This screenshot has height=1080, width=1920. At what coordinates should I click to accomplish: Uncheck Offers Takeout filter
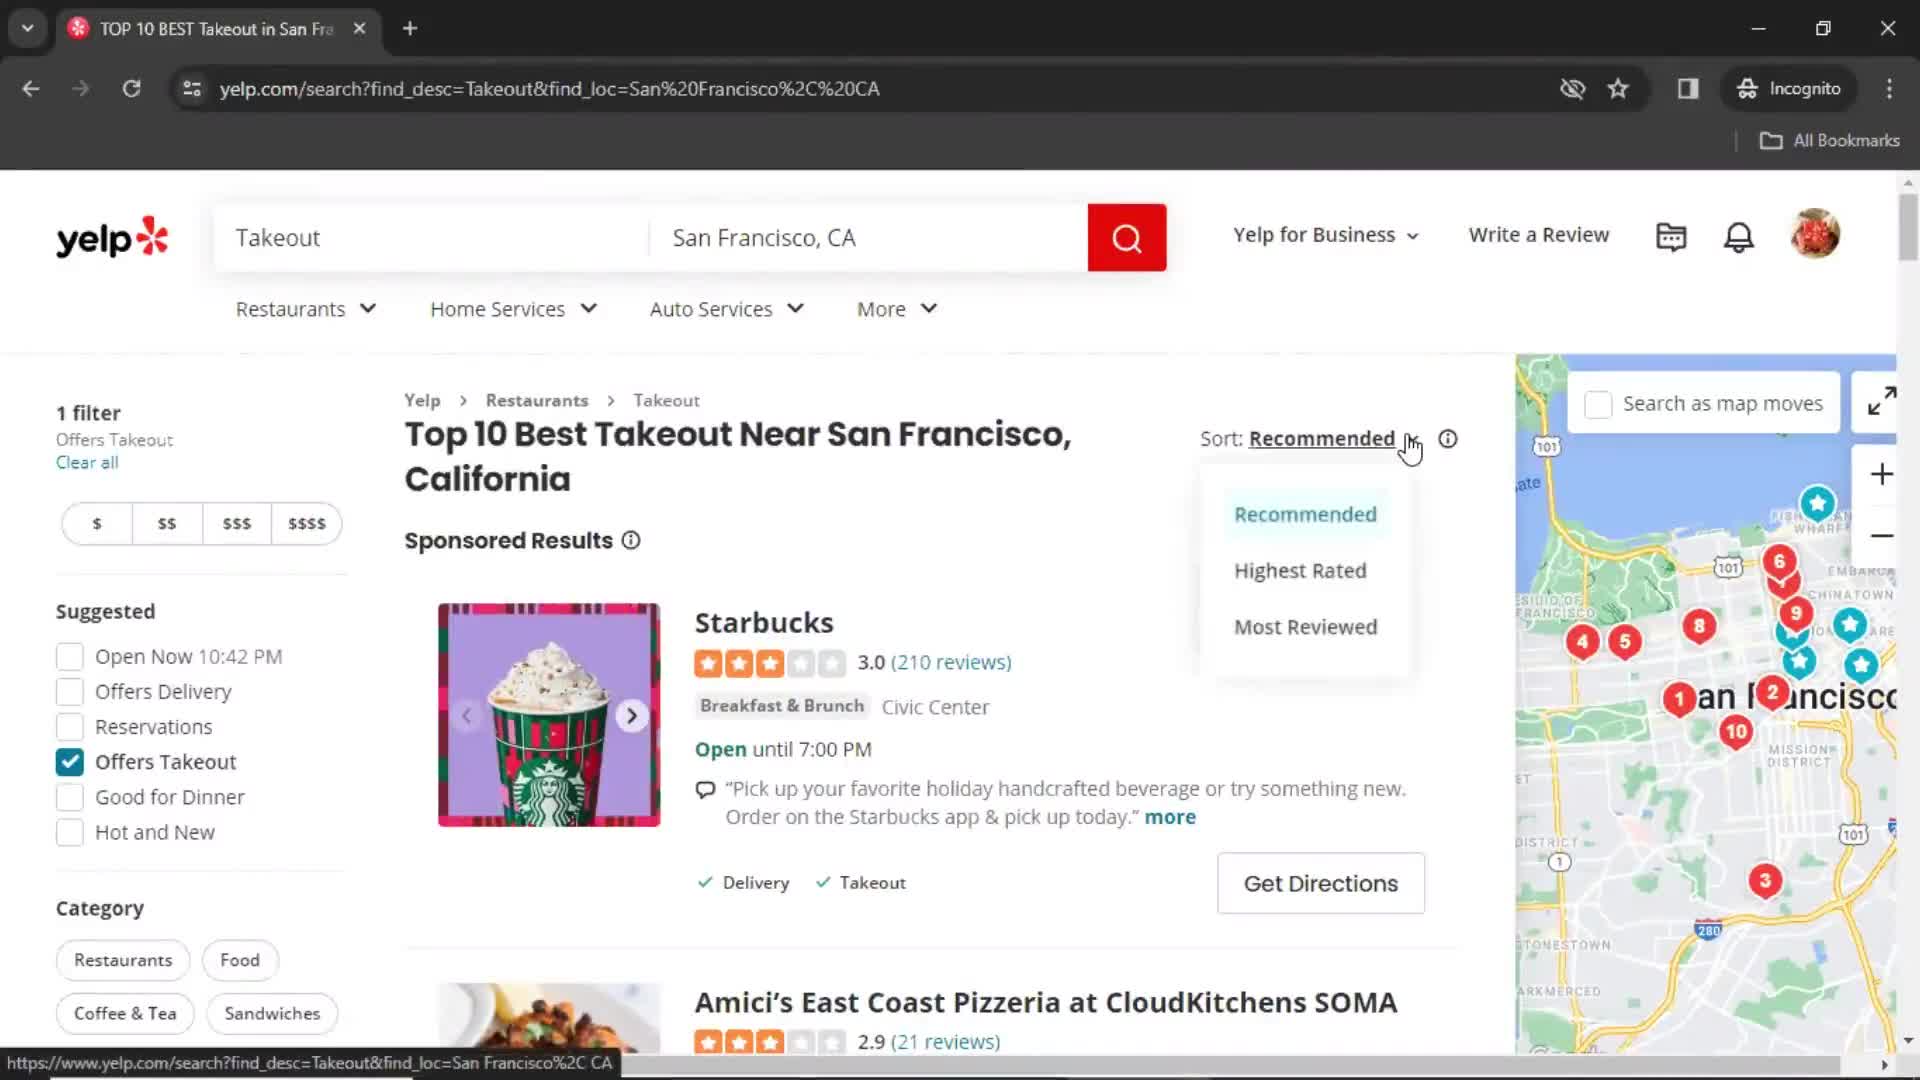click(x=70, y=762)
